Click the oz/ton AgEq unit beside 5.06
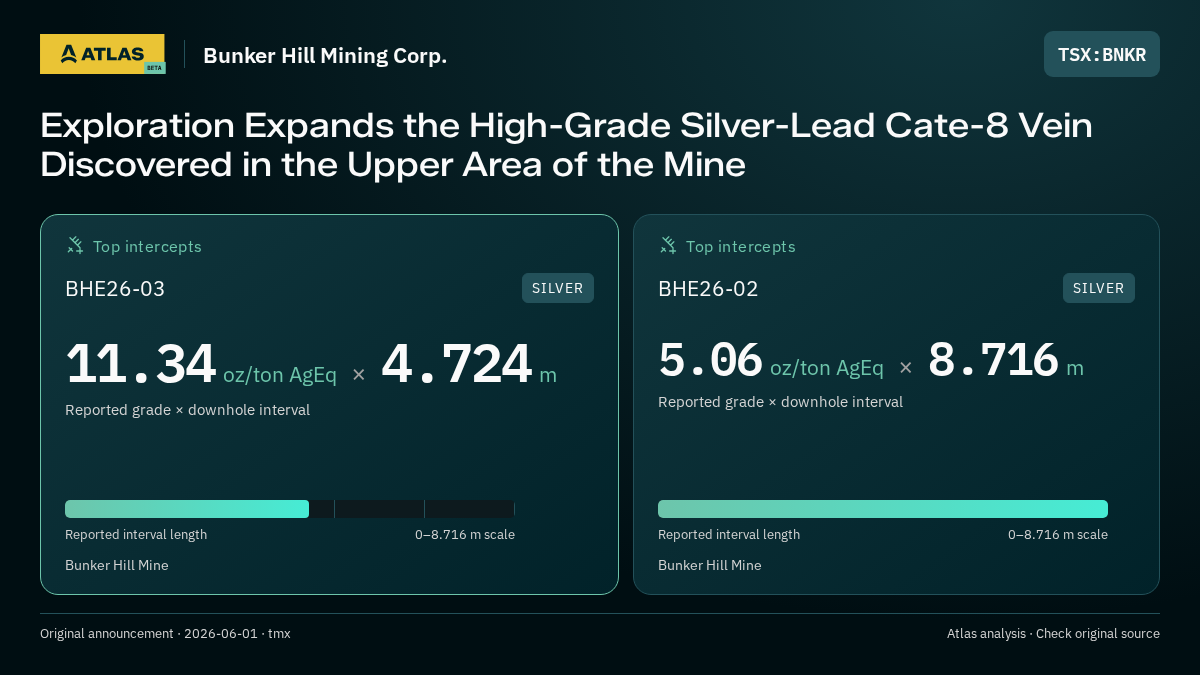The image size is (1200, 675). click(827, 368)
